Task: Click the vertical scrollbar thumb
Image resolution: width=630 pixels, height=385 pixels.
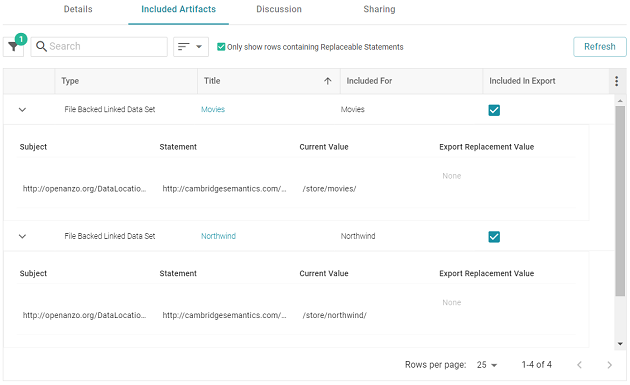Action: [620, 201]
